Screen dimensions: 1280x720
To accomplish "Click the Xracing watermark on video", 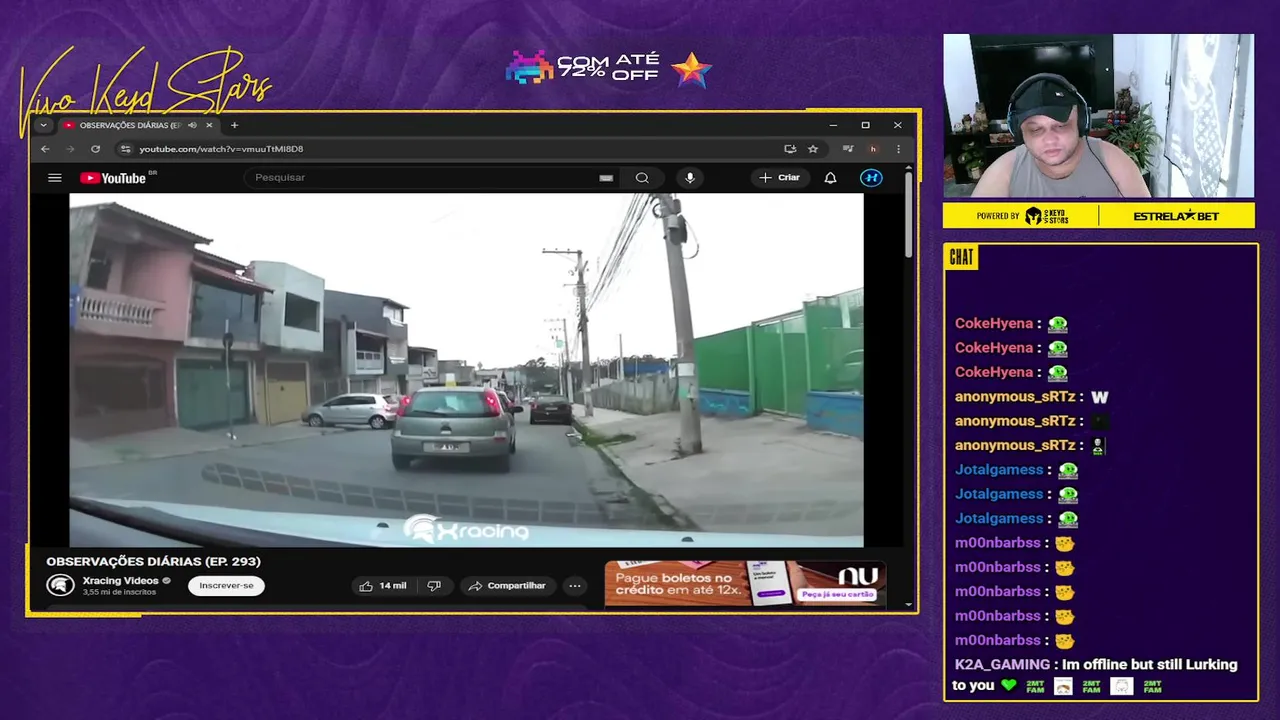I will pos(466,529).
